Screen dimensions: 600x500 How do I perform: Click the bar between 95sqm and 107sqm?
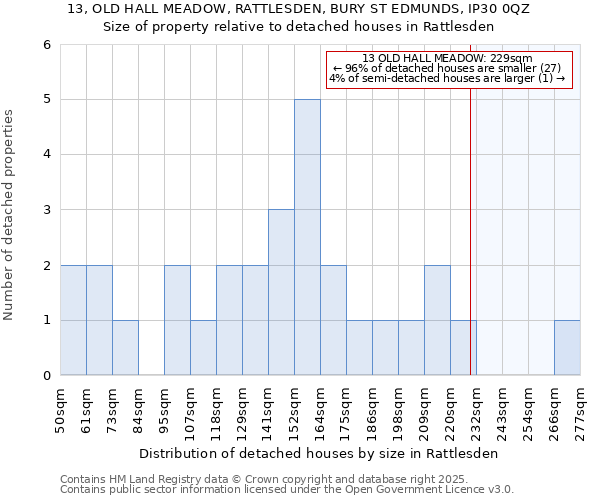(x=177, y=320)
